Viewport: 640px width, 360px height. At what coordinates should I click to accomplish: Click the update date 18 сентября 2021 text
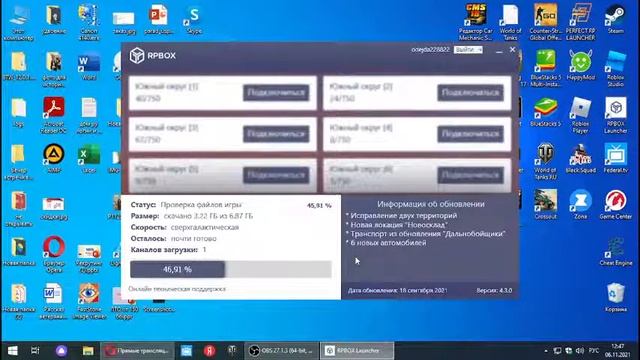click(398, 291)
